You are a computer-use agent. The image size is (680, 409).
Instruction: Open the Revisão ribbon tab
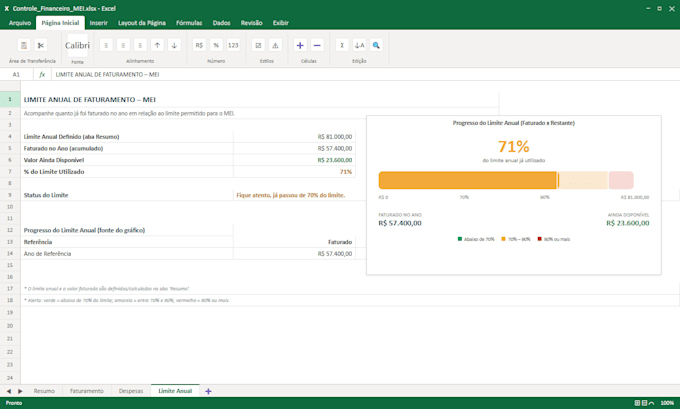coord(252,23)
